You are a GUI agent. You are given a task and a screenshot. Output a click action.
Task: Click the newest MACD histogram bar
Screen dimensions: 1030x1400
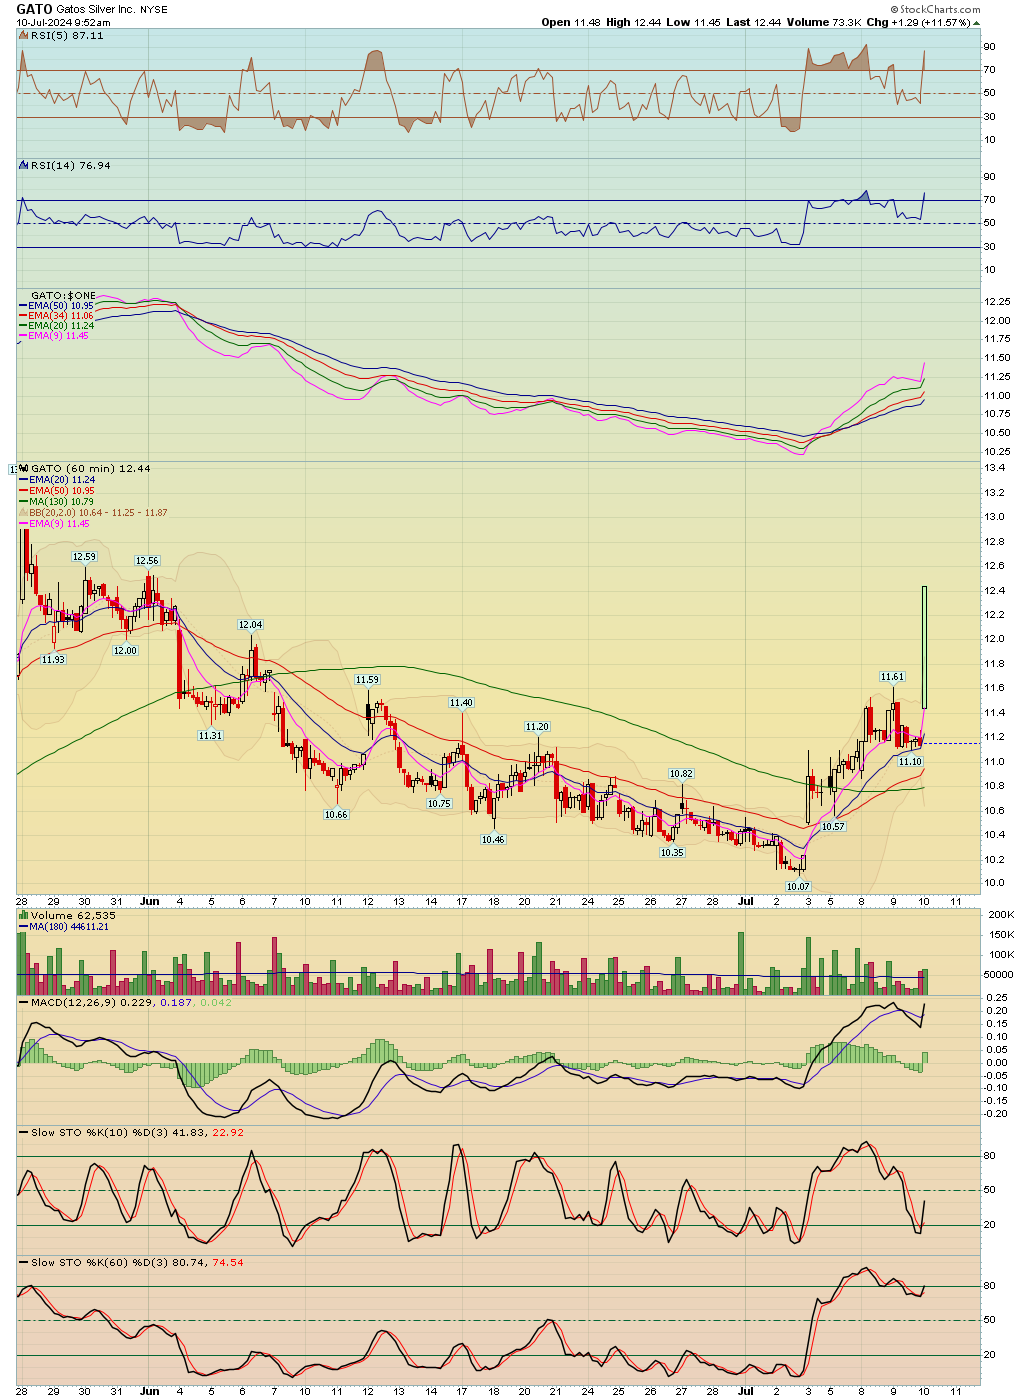(925, 1057)
